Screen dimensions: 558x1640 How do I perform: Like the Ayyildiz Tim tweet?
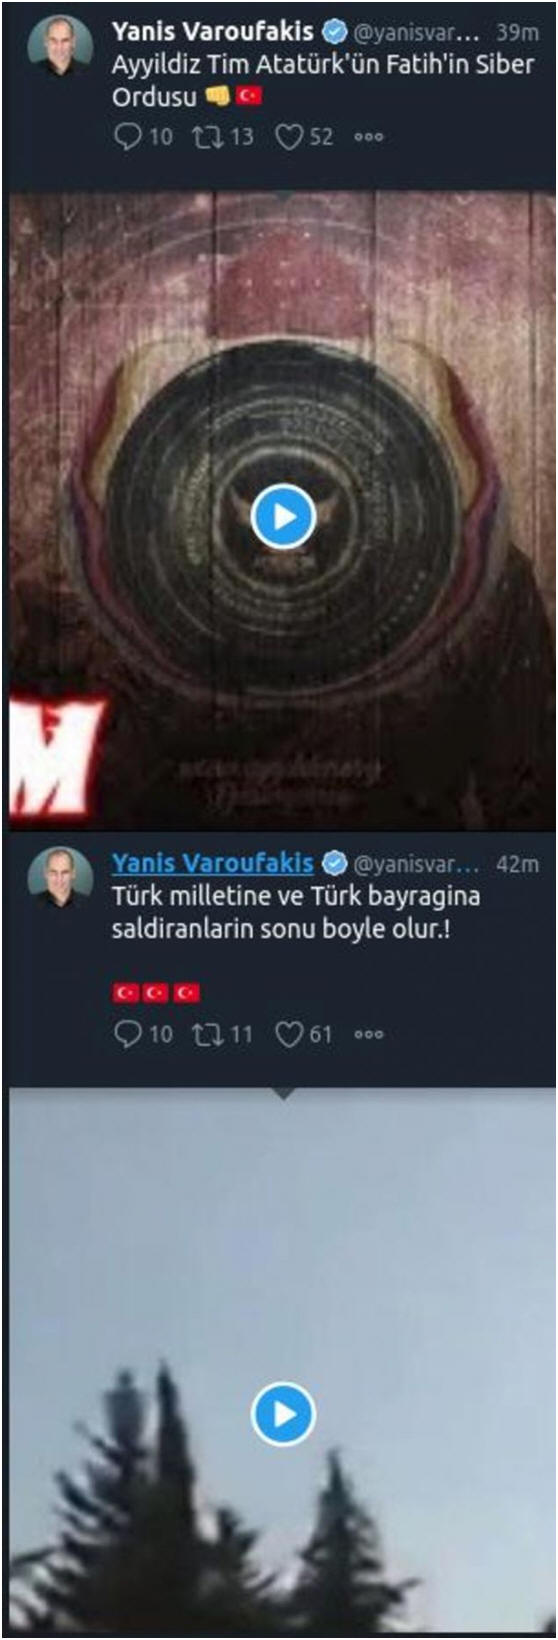click(x=289, y=137)
